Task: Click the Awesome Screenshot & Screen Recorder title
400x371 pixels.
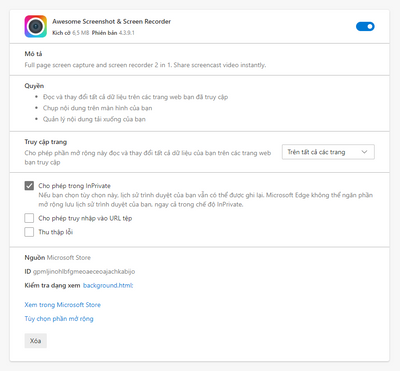Action: [x=111, y=21]
